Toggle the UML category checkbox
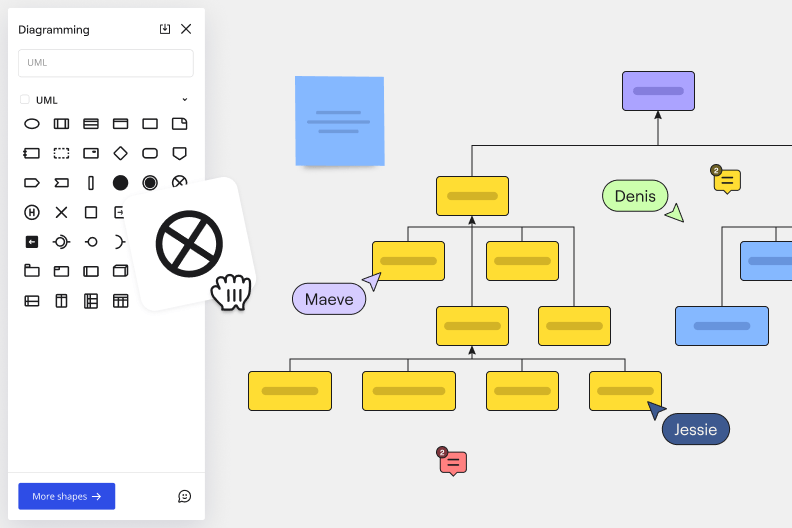This screenshot has width=792, height=528. point(25,100)
